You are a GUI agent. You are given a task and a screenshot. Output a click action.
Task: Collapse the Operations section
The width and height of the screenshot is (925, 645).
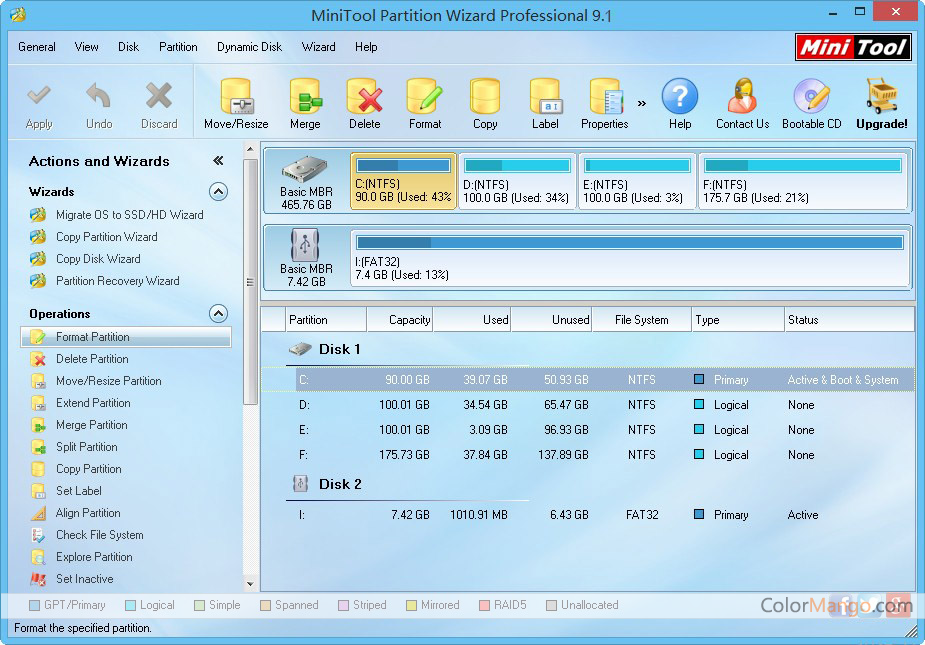218,313
